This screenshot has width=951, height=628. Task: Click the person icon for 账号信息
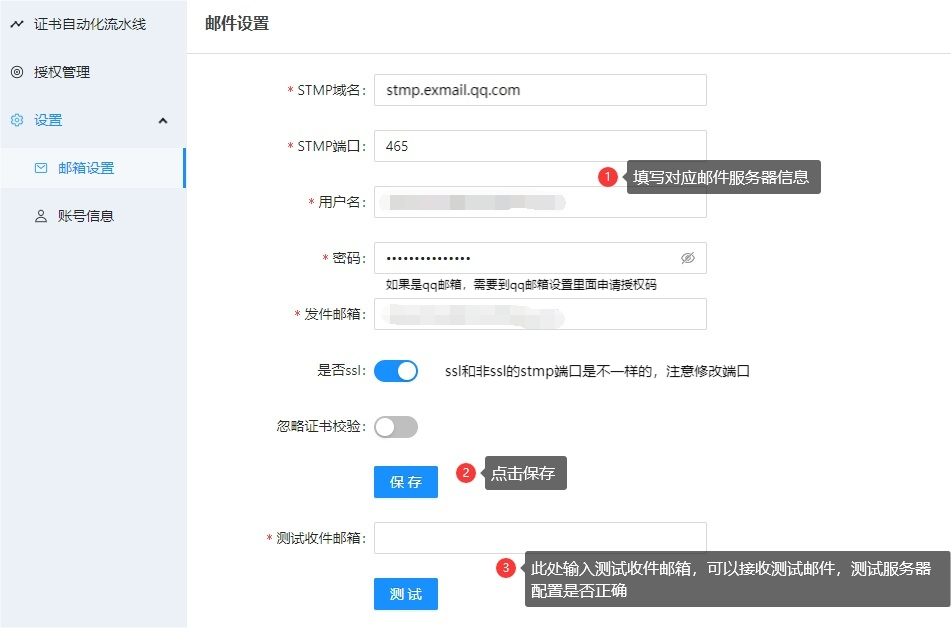41,216
